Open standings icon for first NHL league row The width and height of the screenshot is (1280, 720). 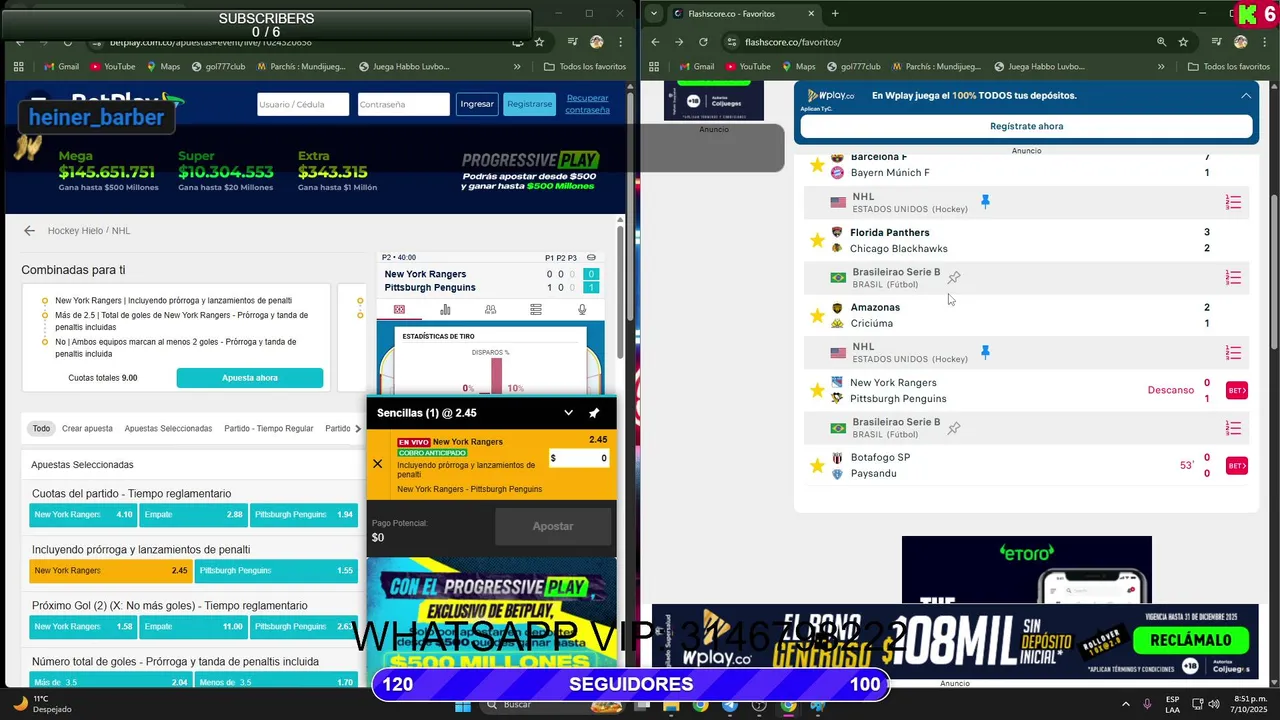(x=1233, y=203)
